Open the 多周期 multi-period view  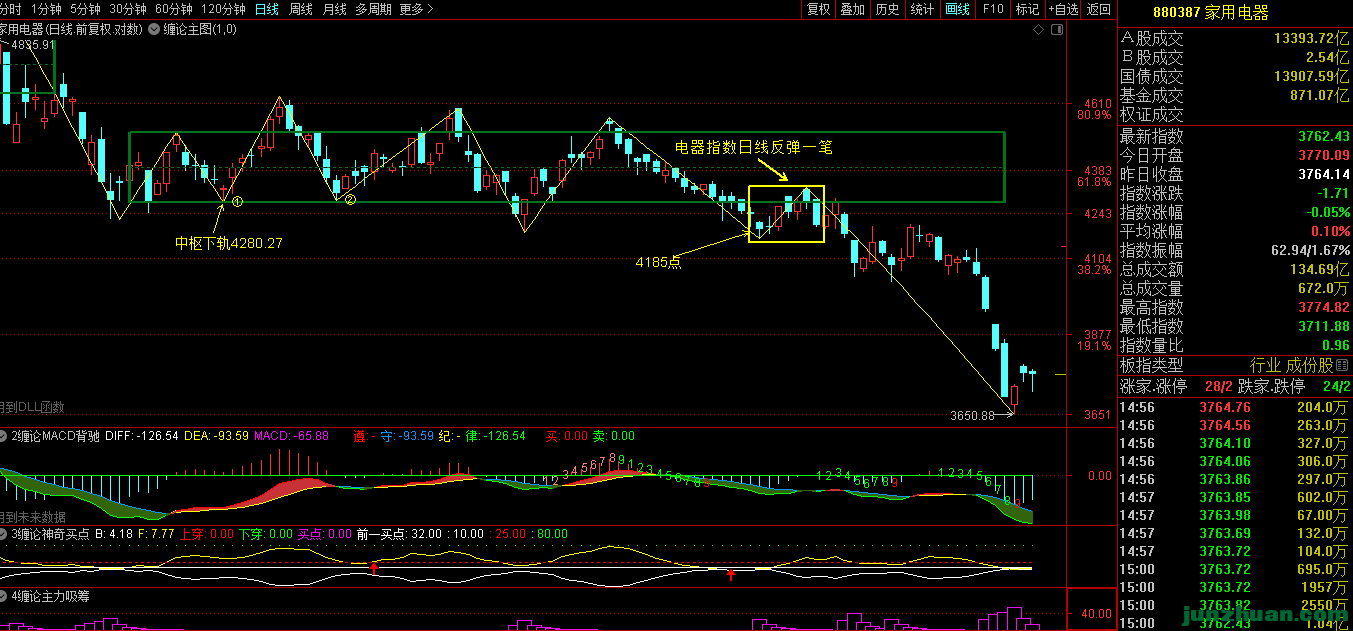[x=373, y=9]
